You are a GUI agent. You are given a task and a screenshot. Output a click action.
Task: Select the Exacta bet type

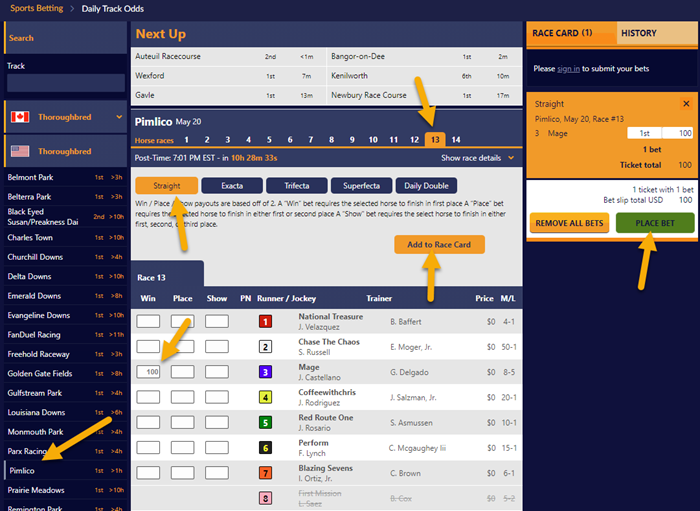pyautogui.click(x=232, y=186)
